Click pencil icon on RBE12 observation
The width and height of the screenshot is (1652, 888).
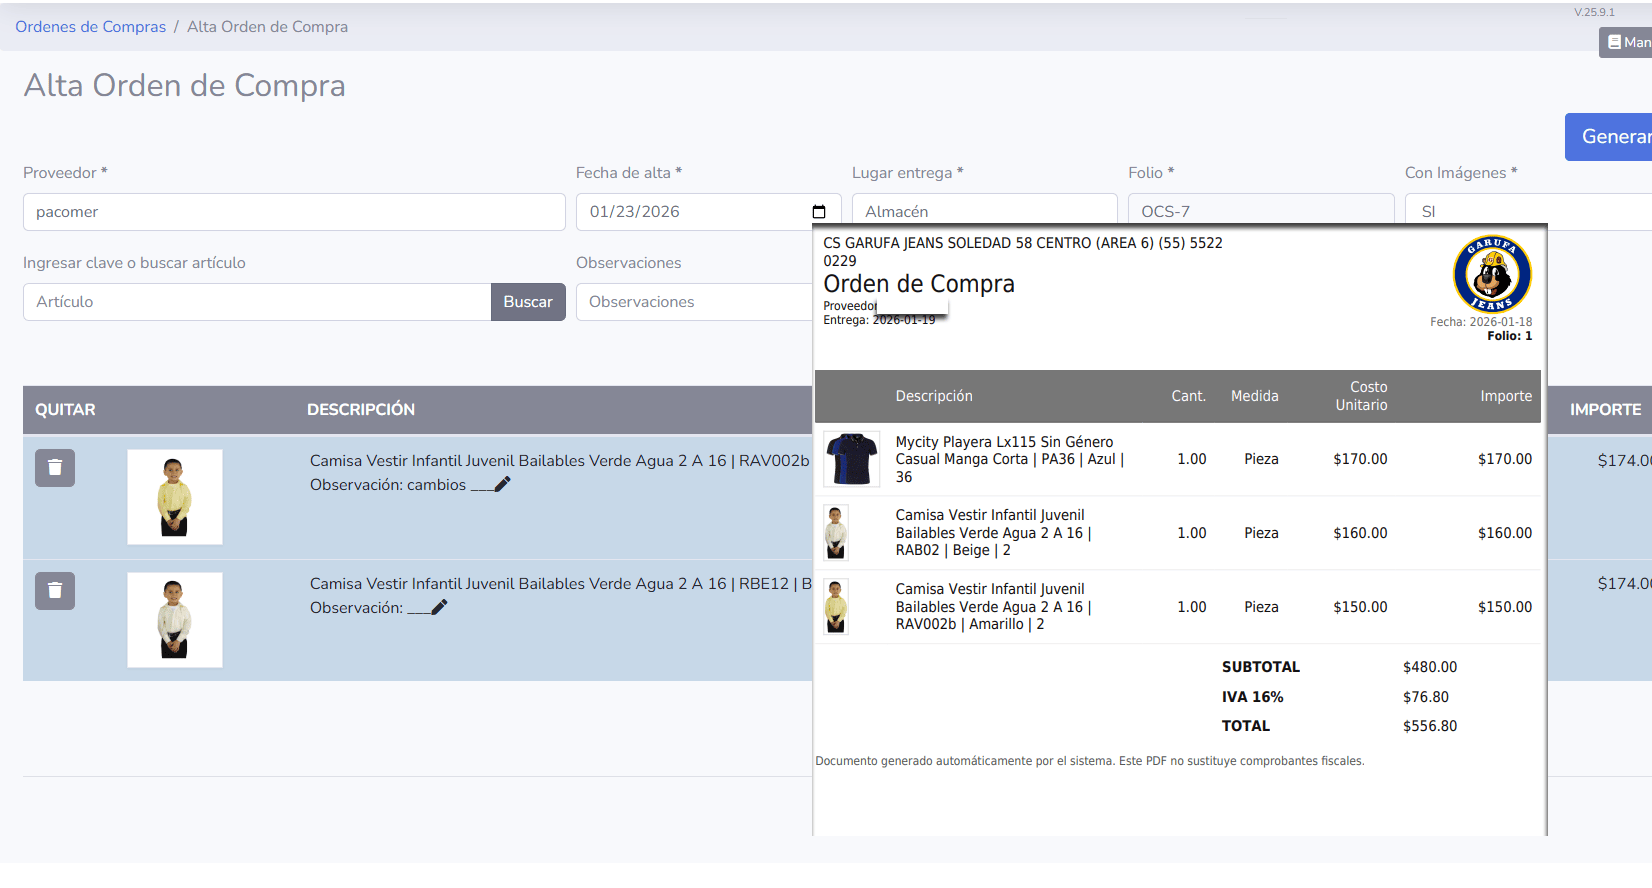tap(439, 608)
